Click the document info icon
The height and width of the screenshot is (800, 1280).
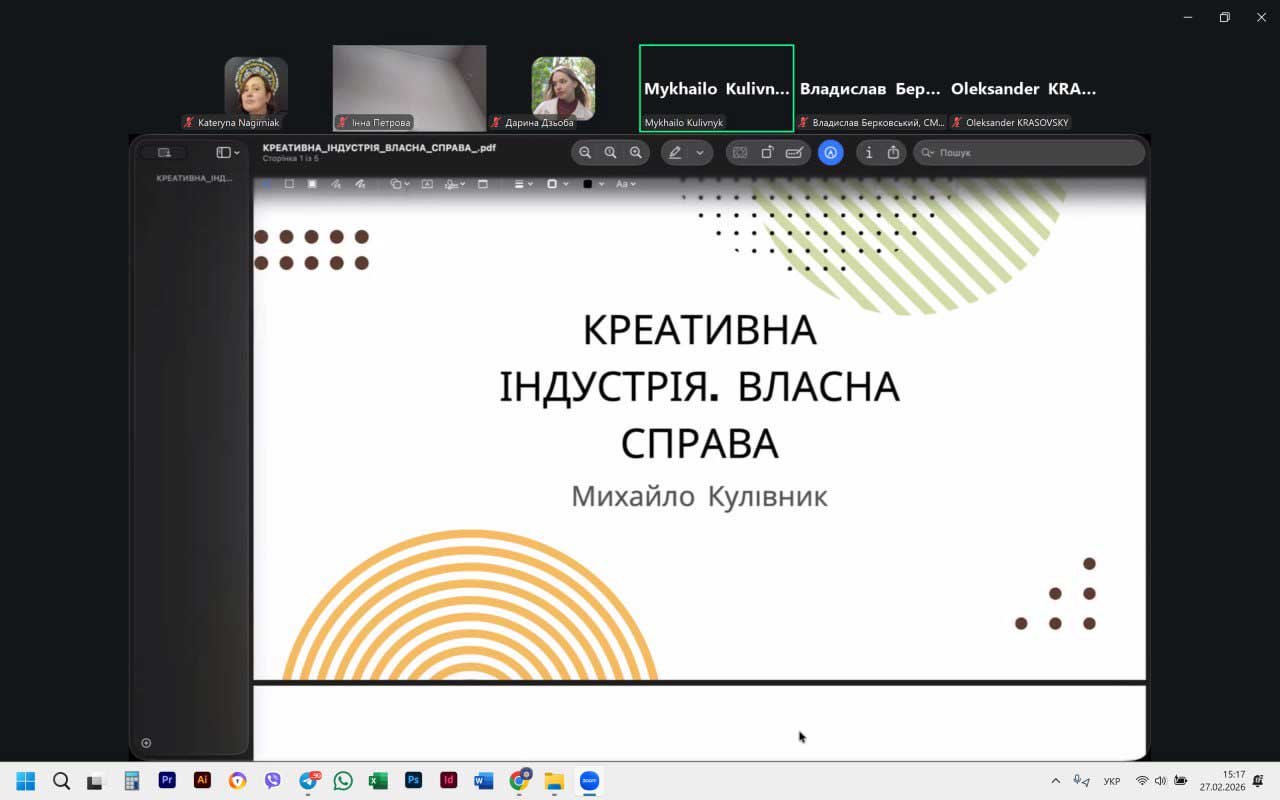tap(868, 153)
